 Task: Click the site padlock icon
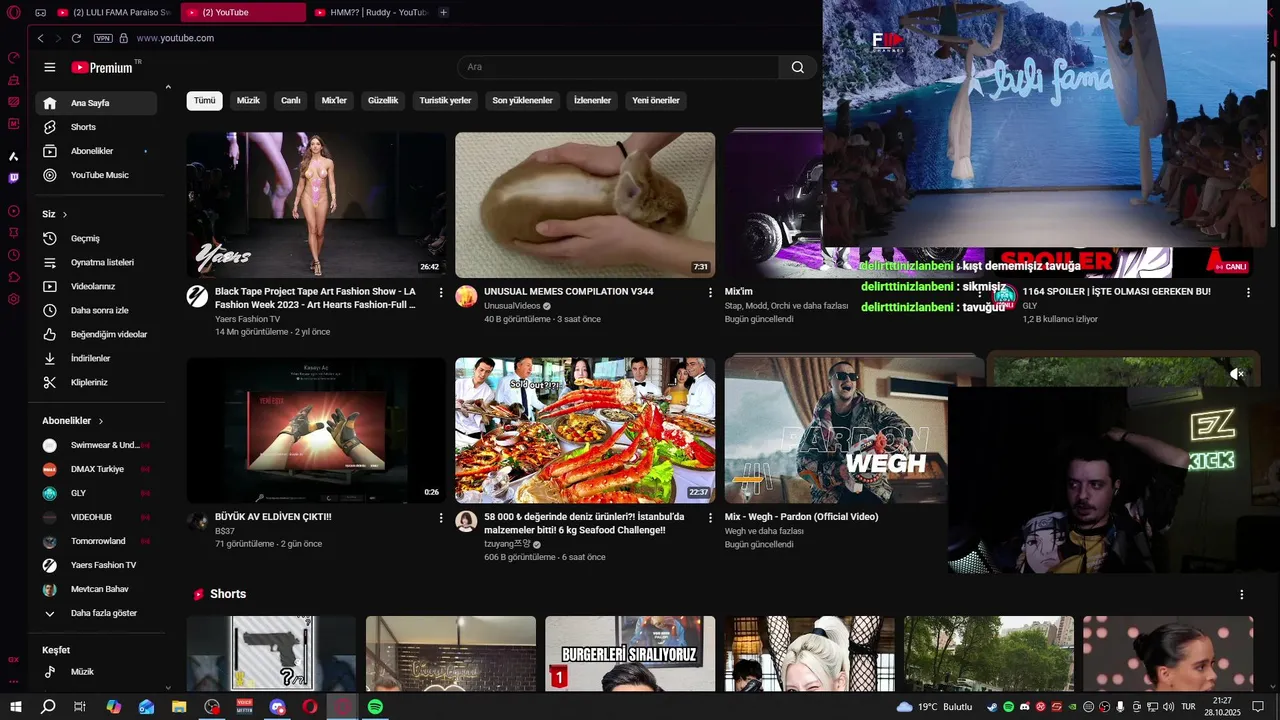coord(124,38)
